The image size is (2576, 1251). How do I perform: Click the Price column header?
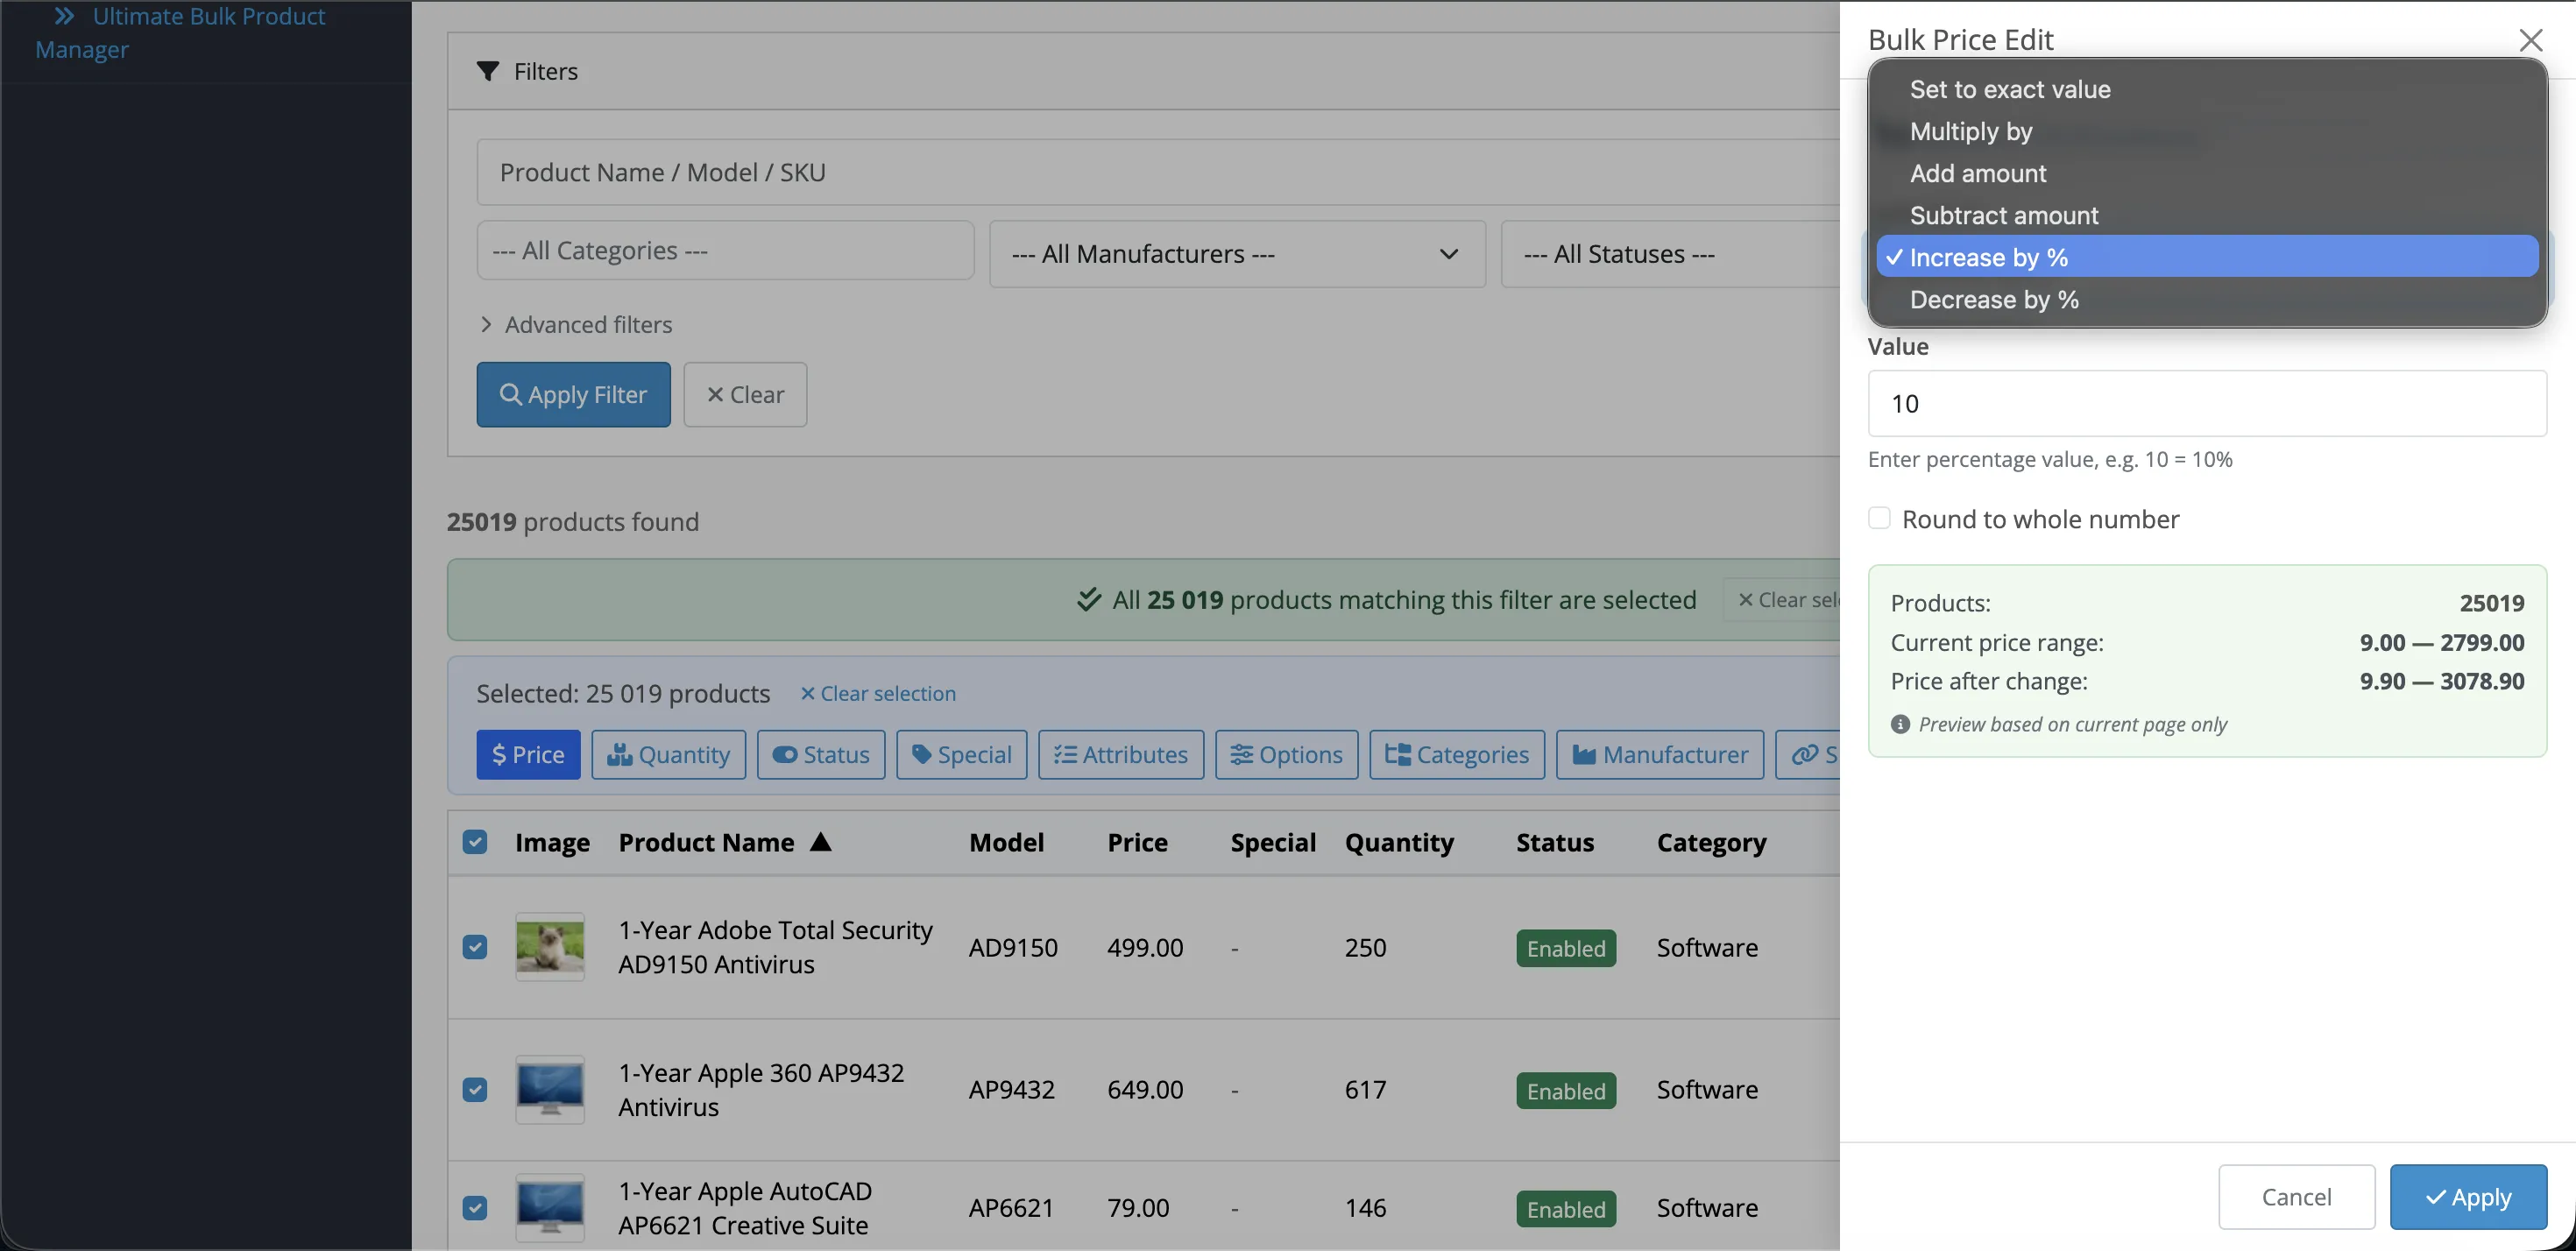pyautogui.click(x=1137, y=842)
